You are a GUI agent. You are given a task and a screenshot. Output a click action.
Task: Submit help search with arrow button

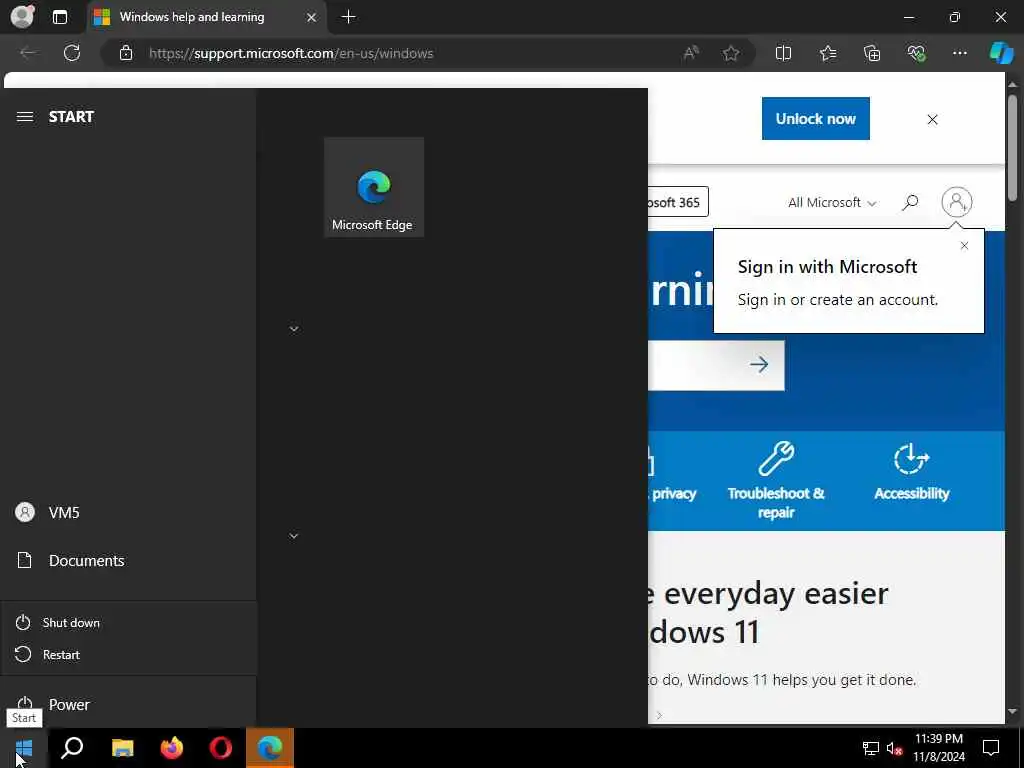pos(759,364)
